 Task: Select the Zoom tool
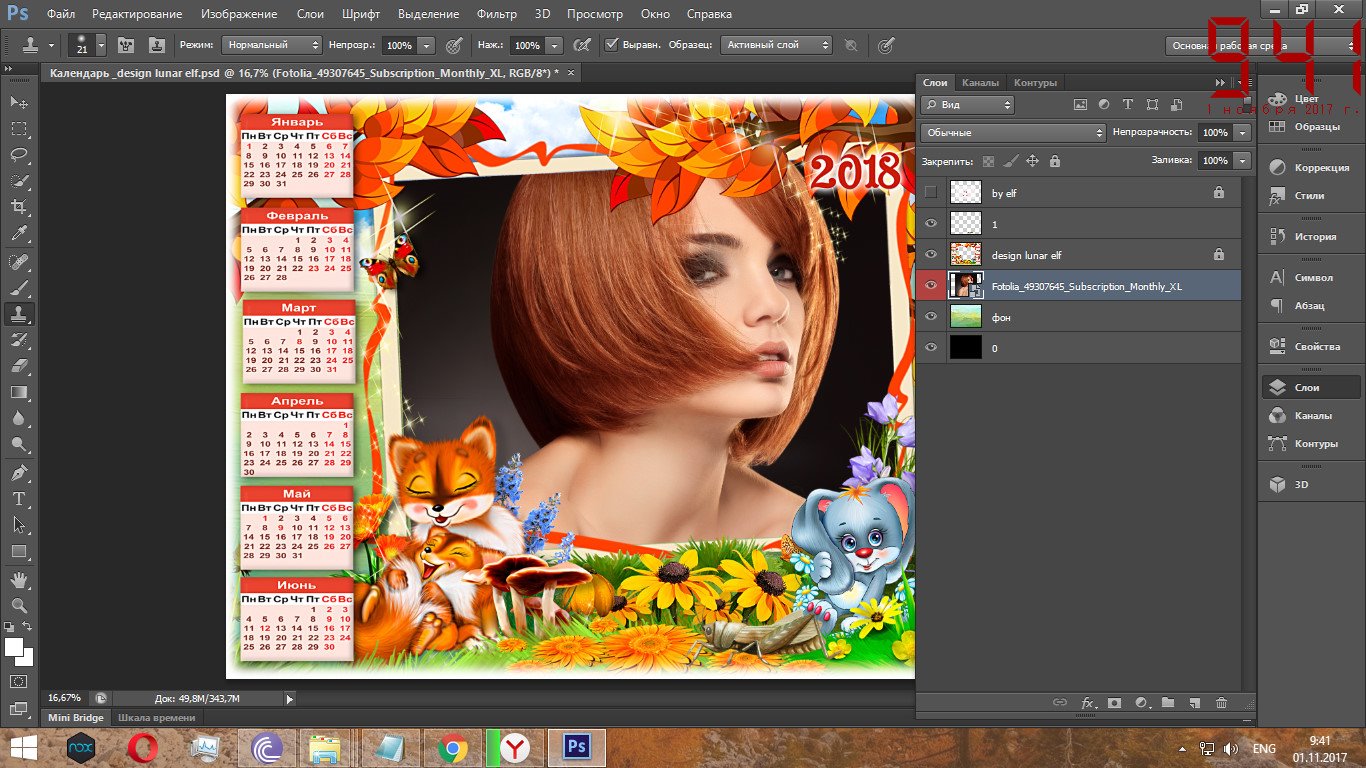(19, 605)
